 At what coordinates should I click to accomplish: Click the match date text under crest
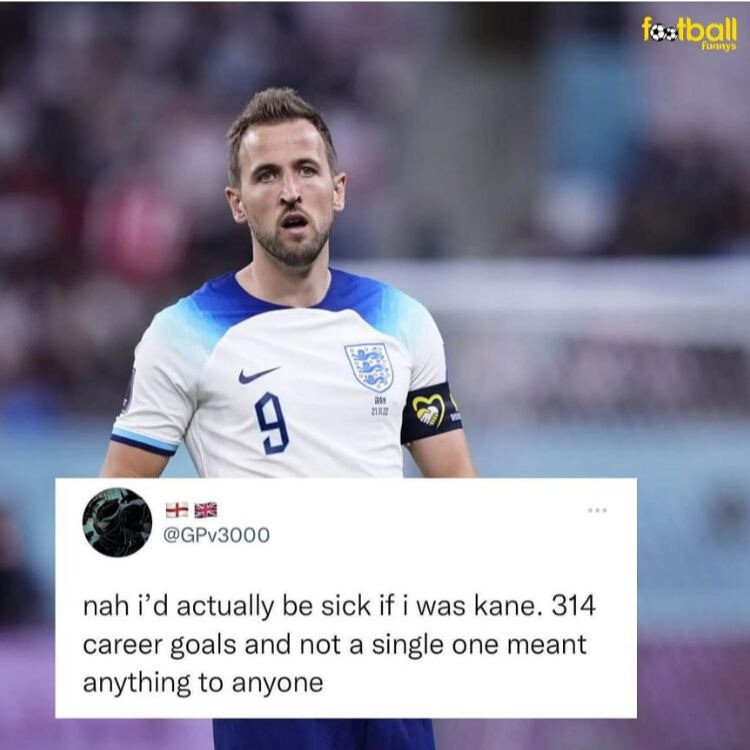[380, 407]
